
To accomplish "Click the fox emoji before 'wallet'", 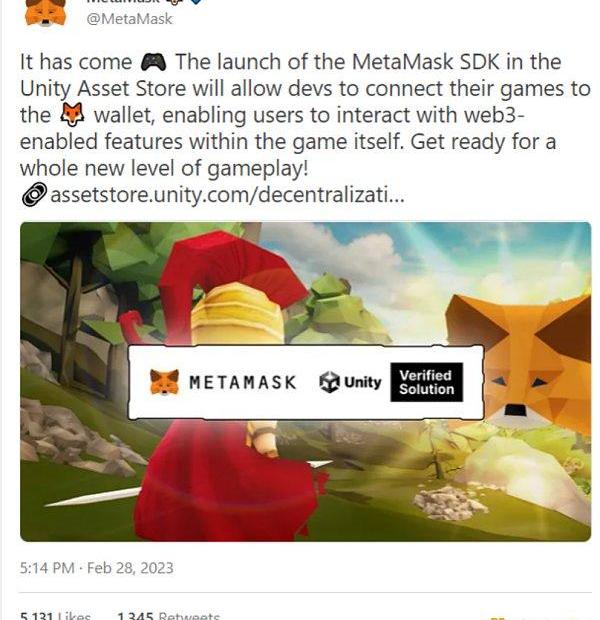I will [x=72, y=115].
